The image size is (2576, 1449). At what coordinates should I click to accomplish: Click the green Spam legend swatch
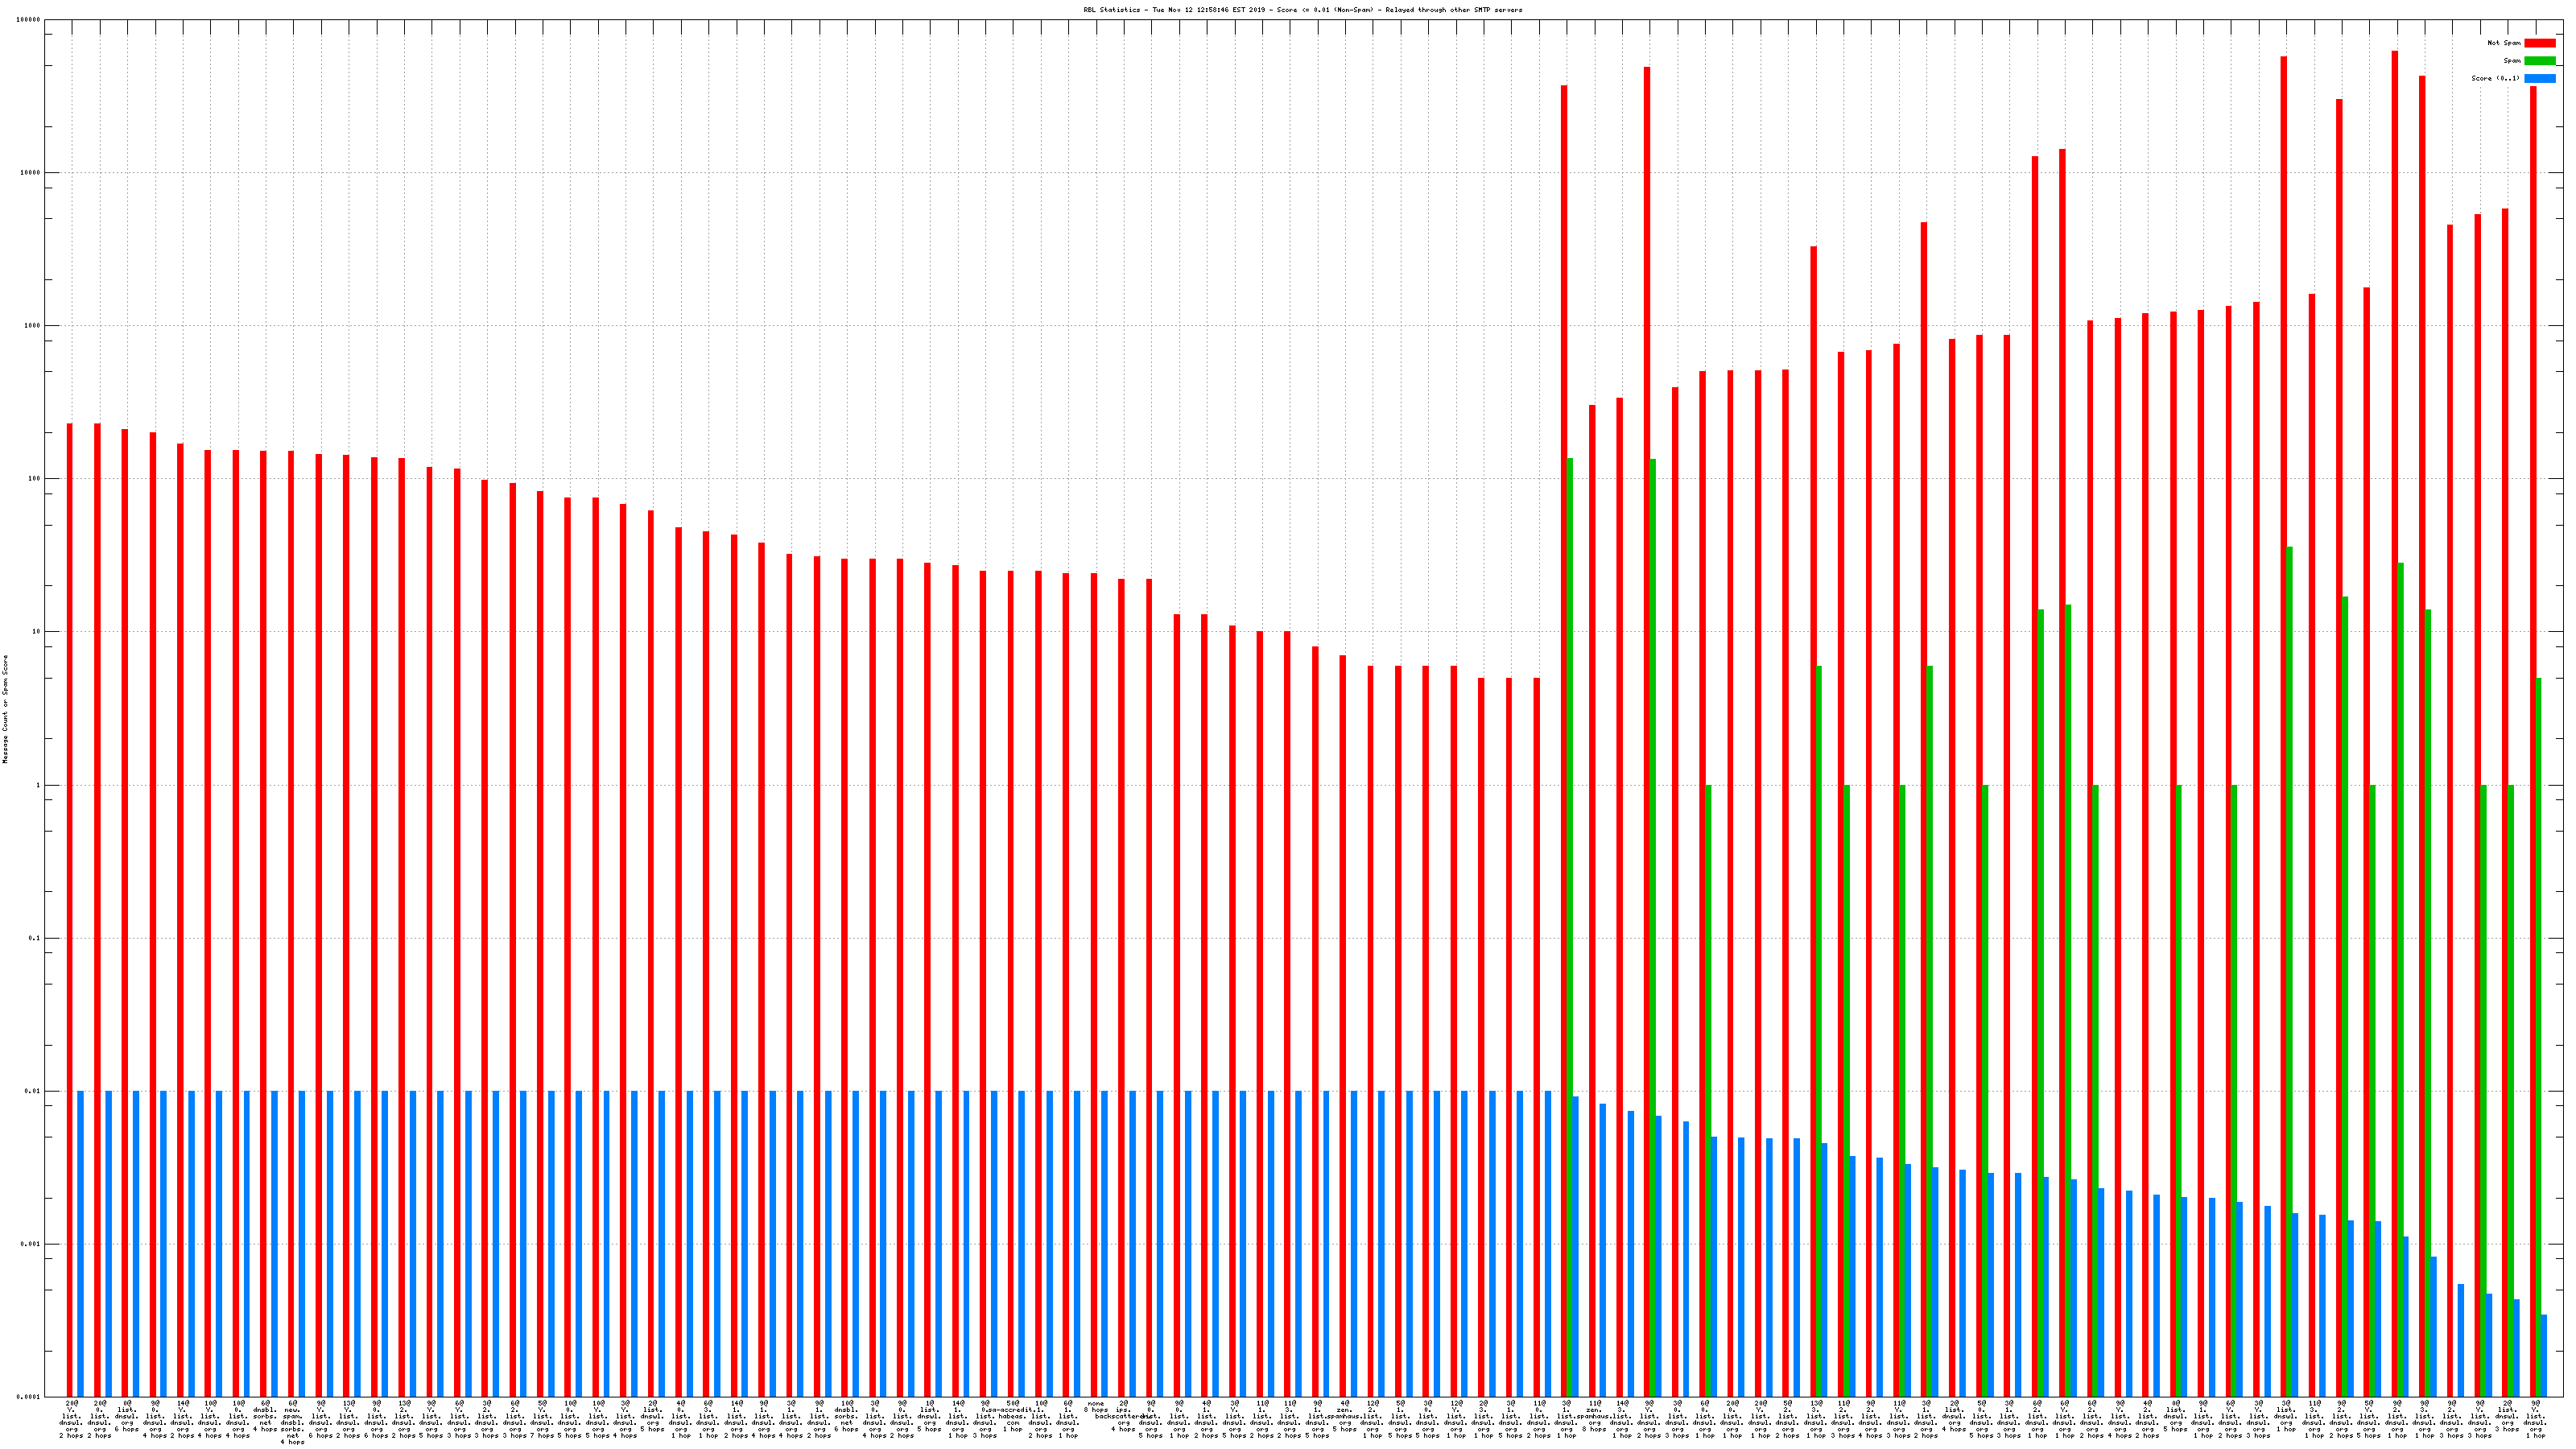coord(2539,61)
